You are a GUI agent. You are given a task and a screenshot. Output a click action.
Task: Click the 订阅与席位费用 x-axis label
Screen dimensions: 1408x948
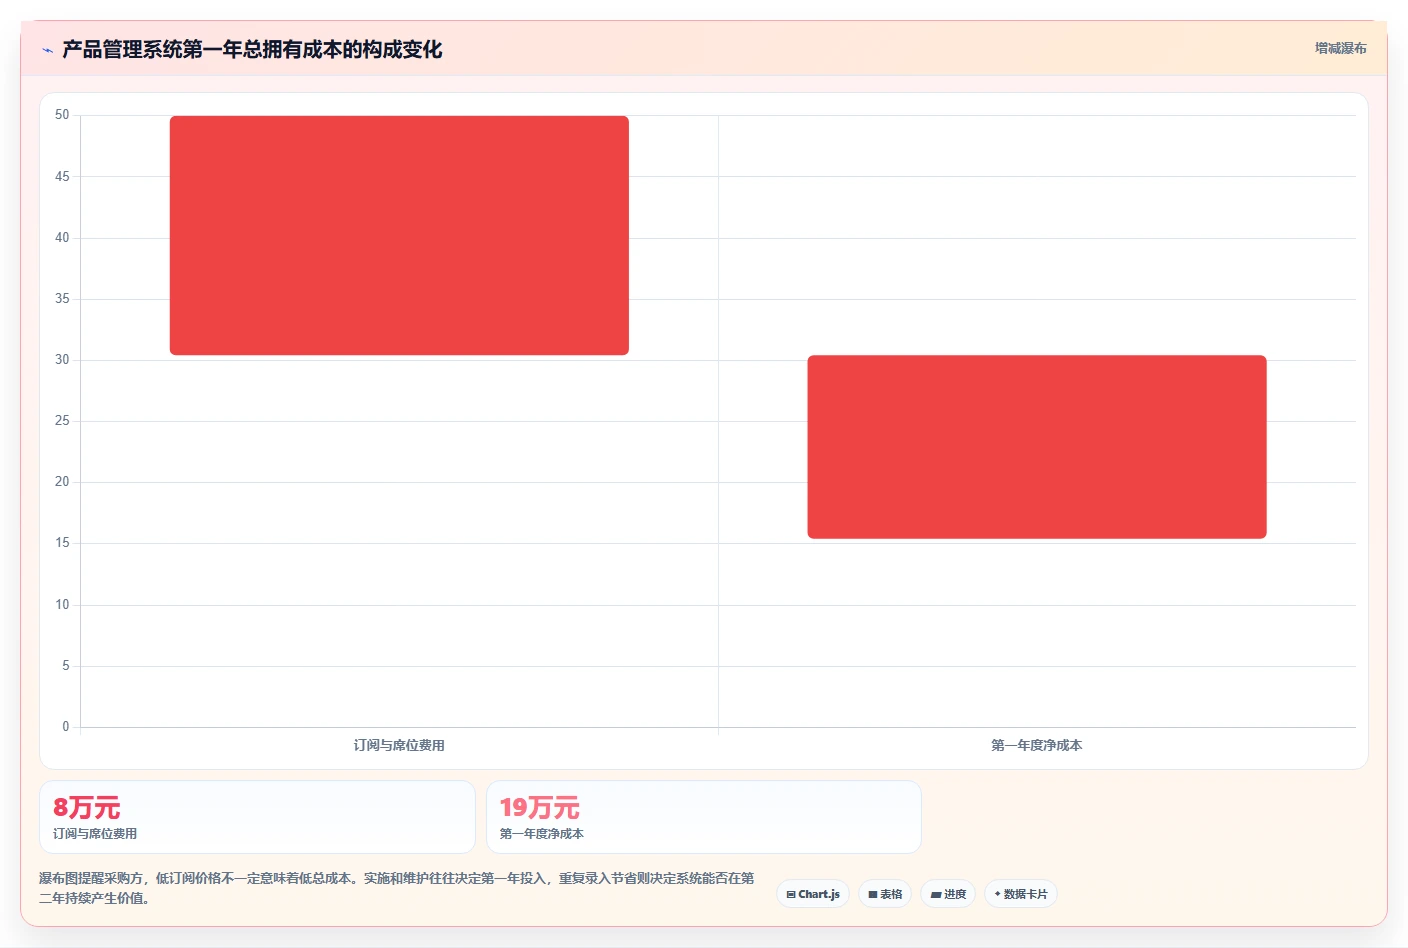coord(399,745)
